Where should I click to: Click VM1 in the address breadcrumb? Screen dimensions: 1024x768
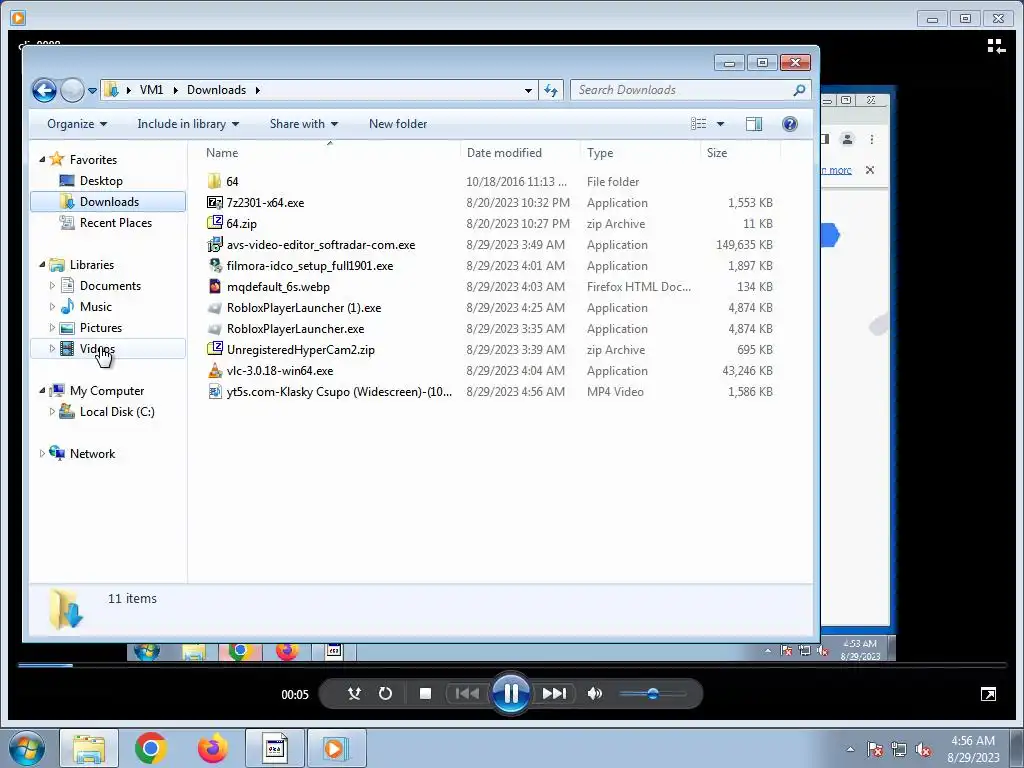[x=152, y=90]
